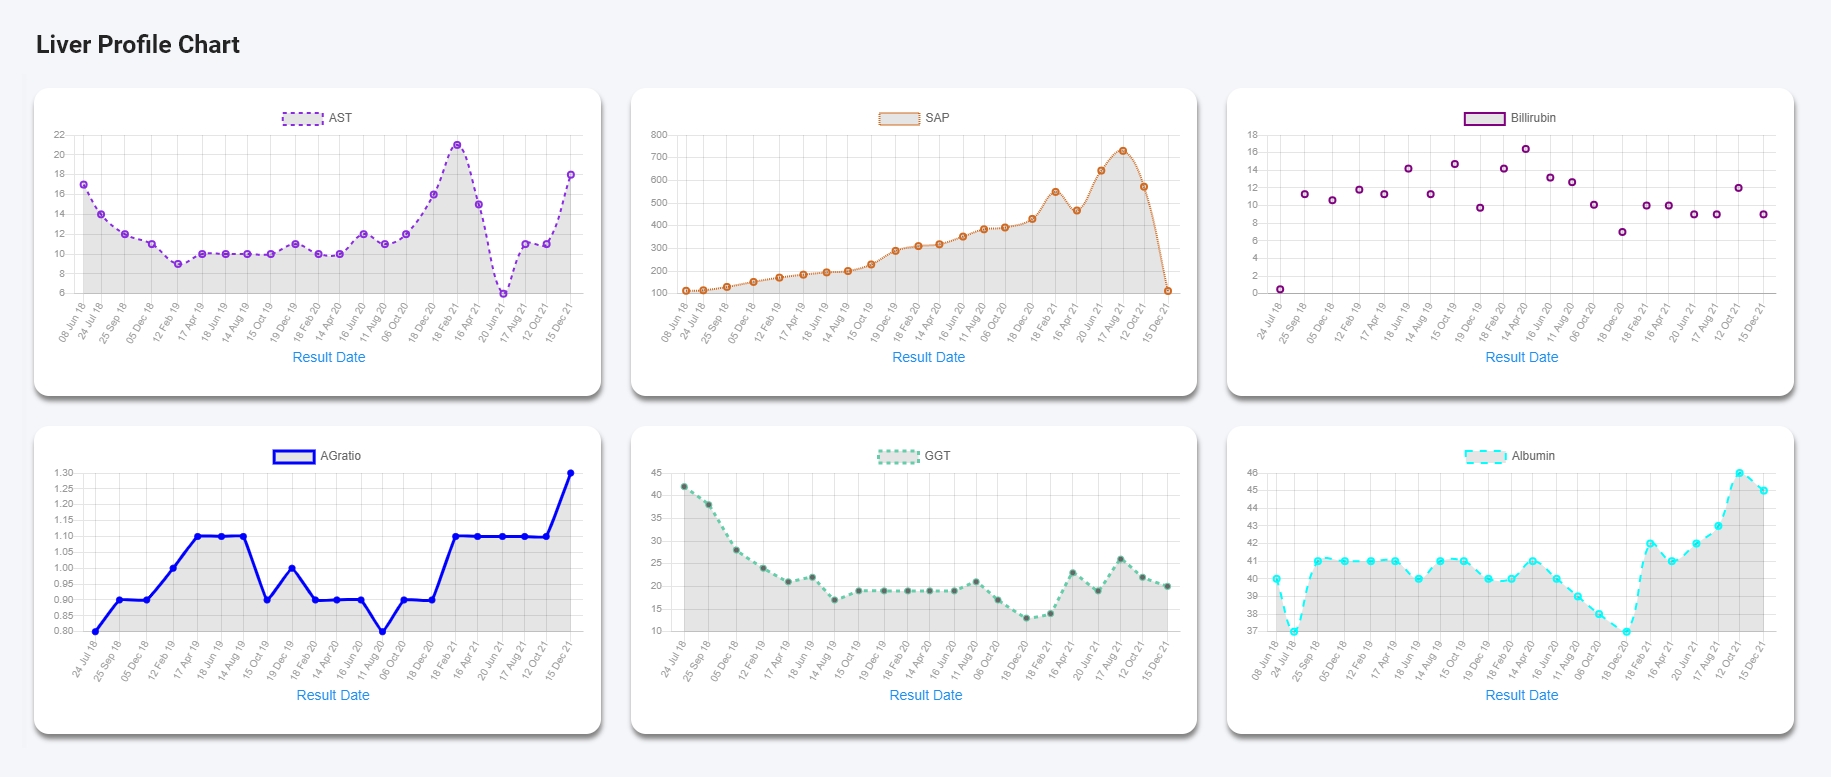Click the highest Billirubin data point

(x=1526, y=149)
